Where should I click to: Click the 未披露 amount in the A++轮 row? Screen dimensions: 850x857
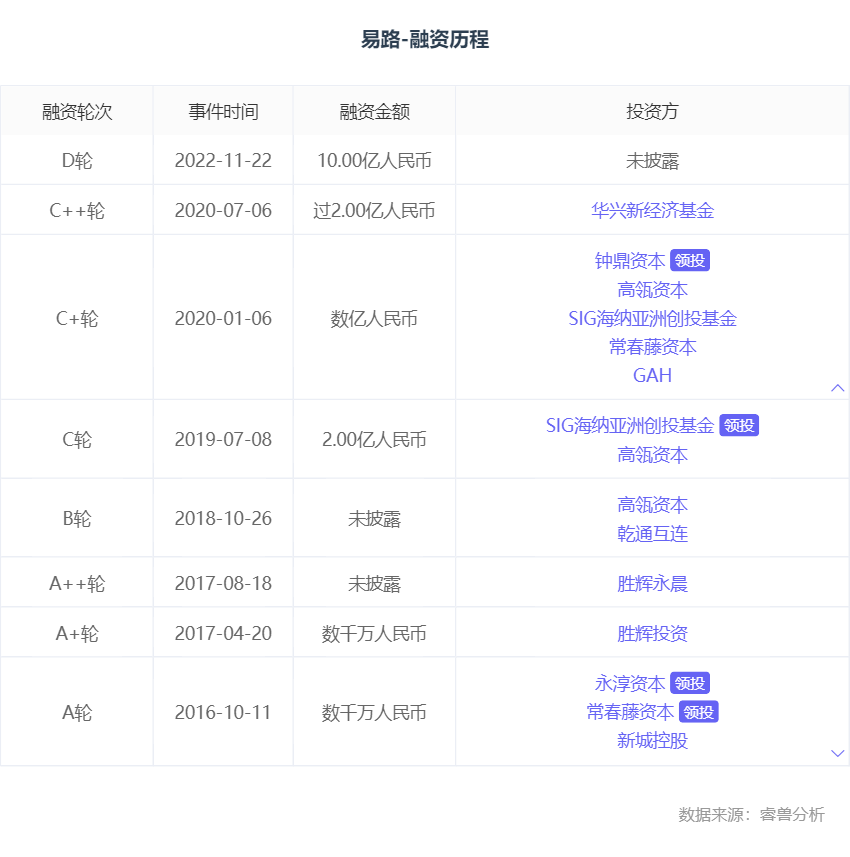coord(374,584)
